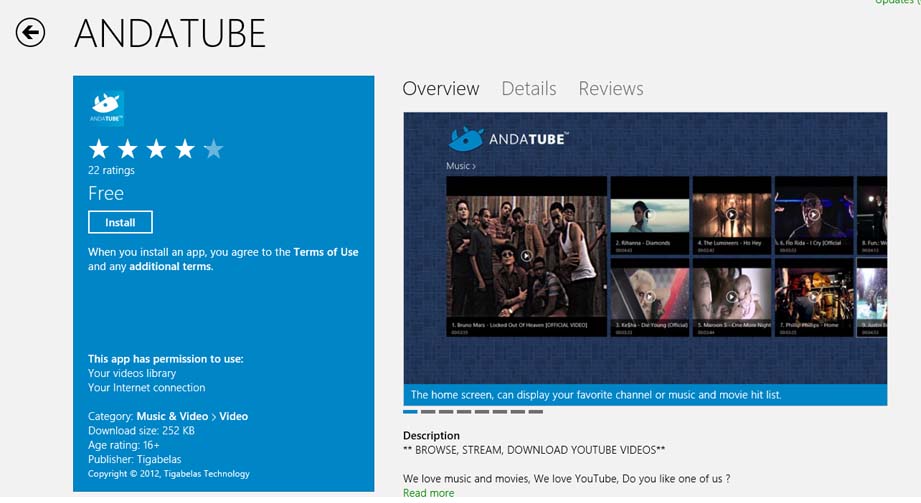Open the Terms of Use link

[326, 252]
